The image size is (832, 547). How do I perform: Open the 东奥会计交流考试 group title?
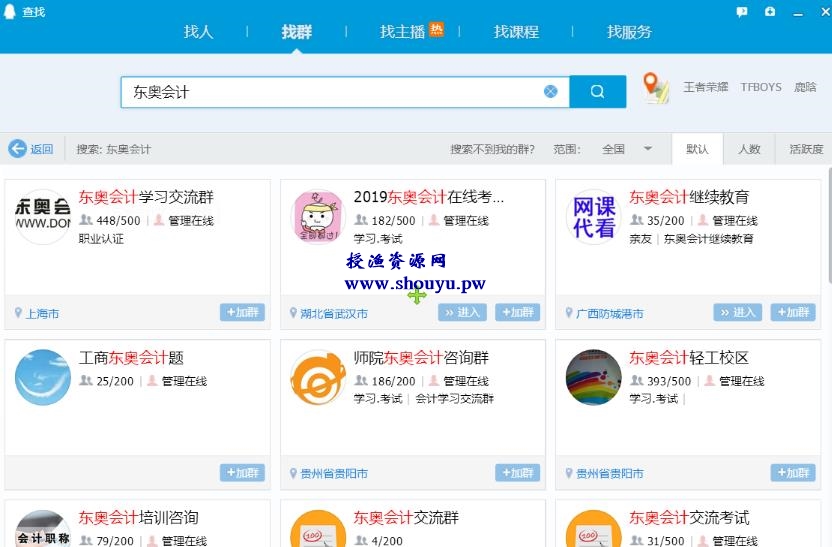689,518
